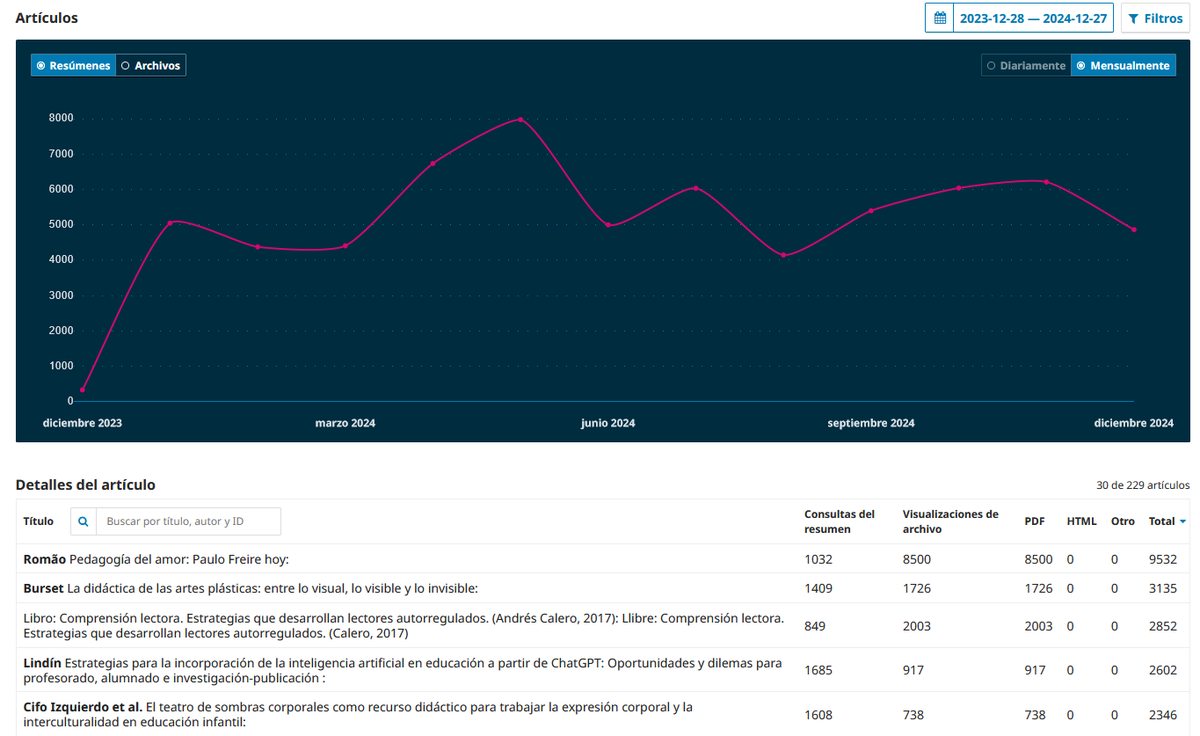Screen dimensions: 1200x736
Task: Select the Archivos radio option
Action: [151, 65]
